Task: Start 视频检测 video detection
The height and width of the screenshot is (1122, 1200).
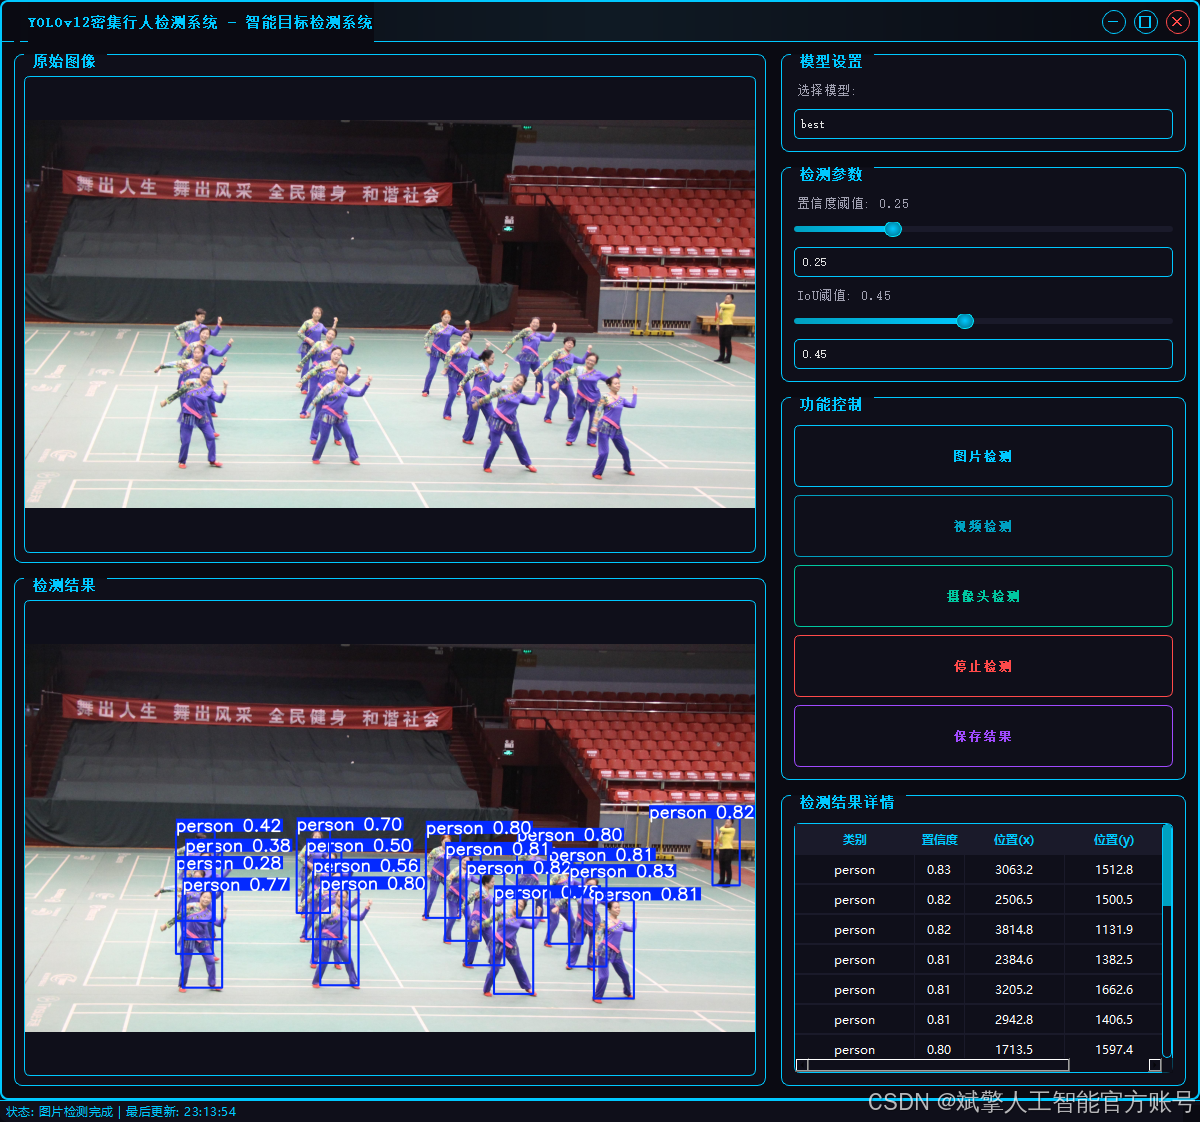Action: 983,526
